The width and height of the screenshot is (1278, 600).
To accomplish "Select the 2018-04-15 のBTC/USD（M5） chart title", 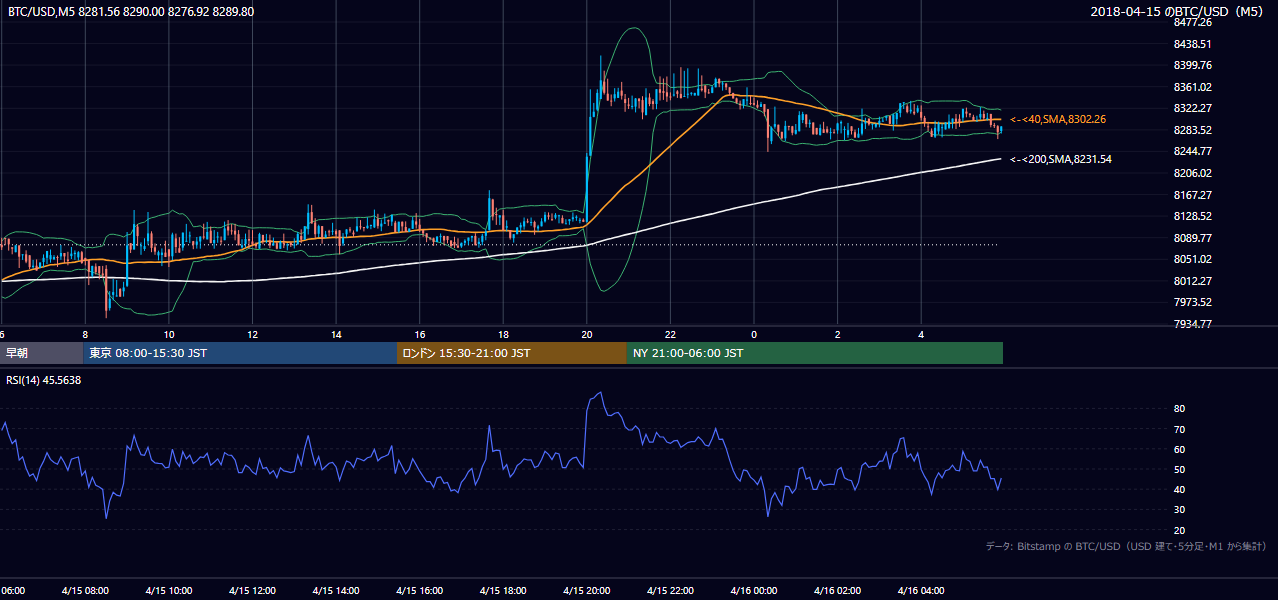I will (1178, 12).
